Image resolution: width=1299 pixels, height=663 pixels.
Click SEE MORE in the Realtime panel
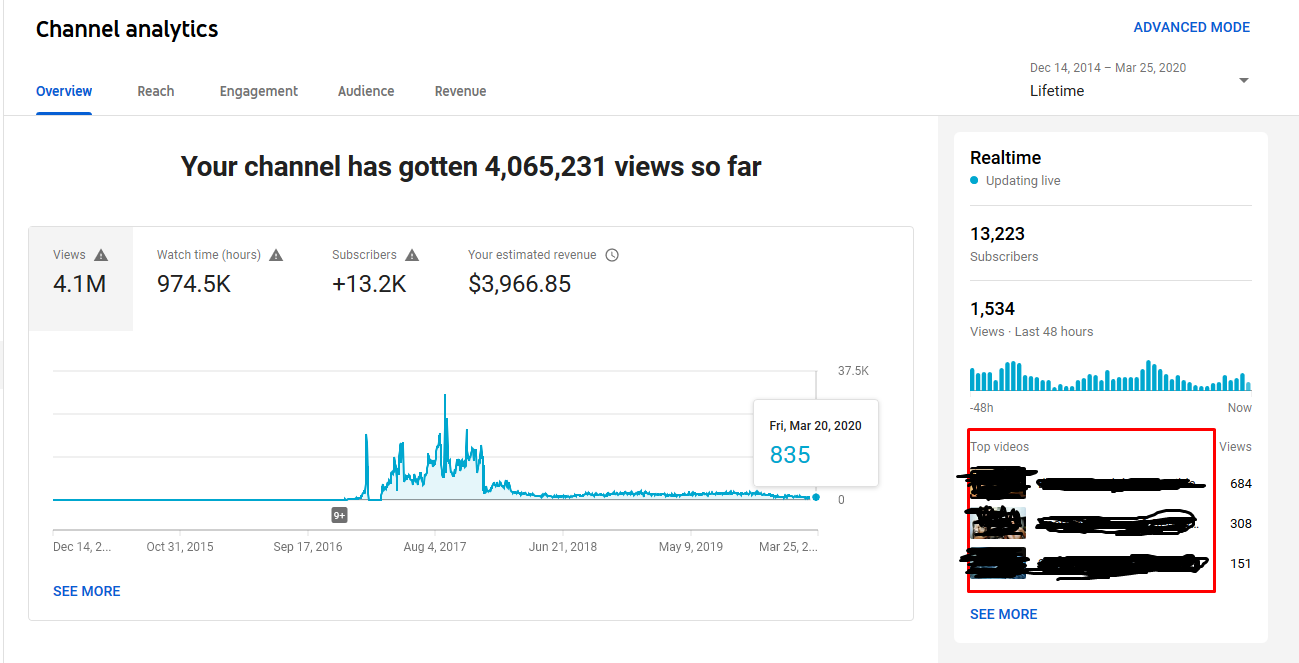click(x=1004, y=614)
